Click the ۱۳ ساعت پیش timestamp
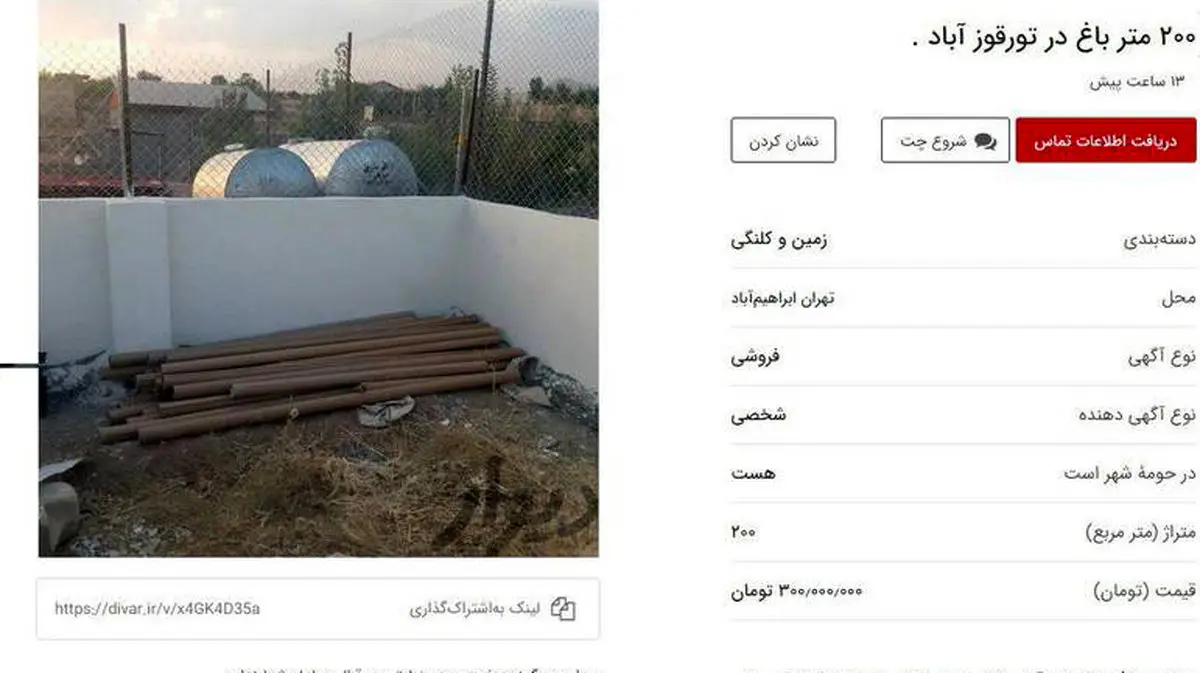Image resolution: width=1200 pixels, height=673 pixels. pyautogui.click(x=1142, y=82)
